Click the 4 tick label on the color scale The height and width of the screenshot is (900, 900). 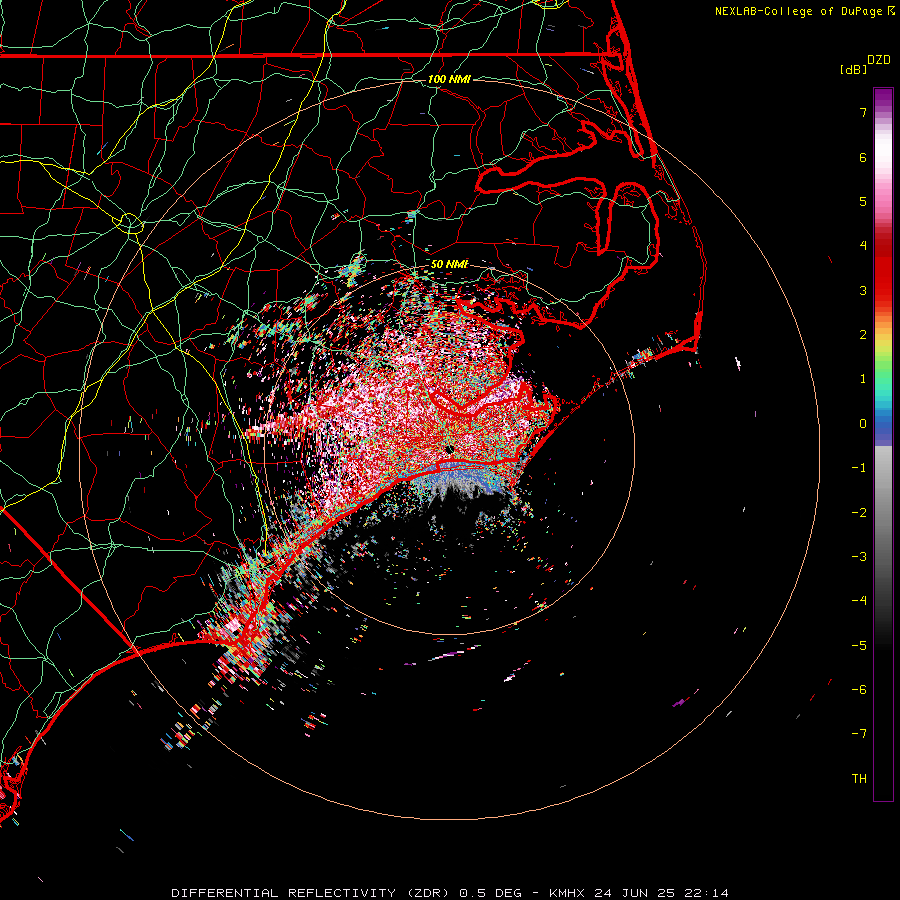click(863, 246)
